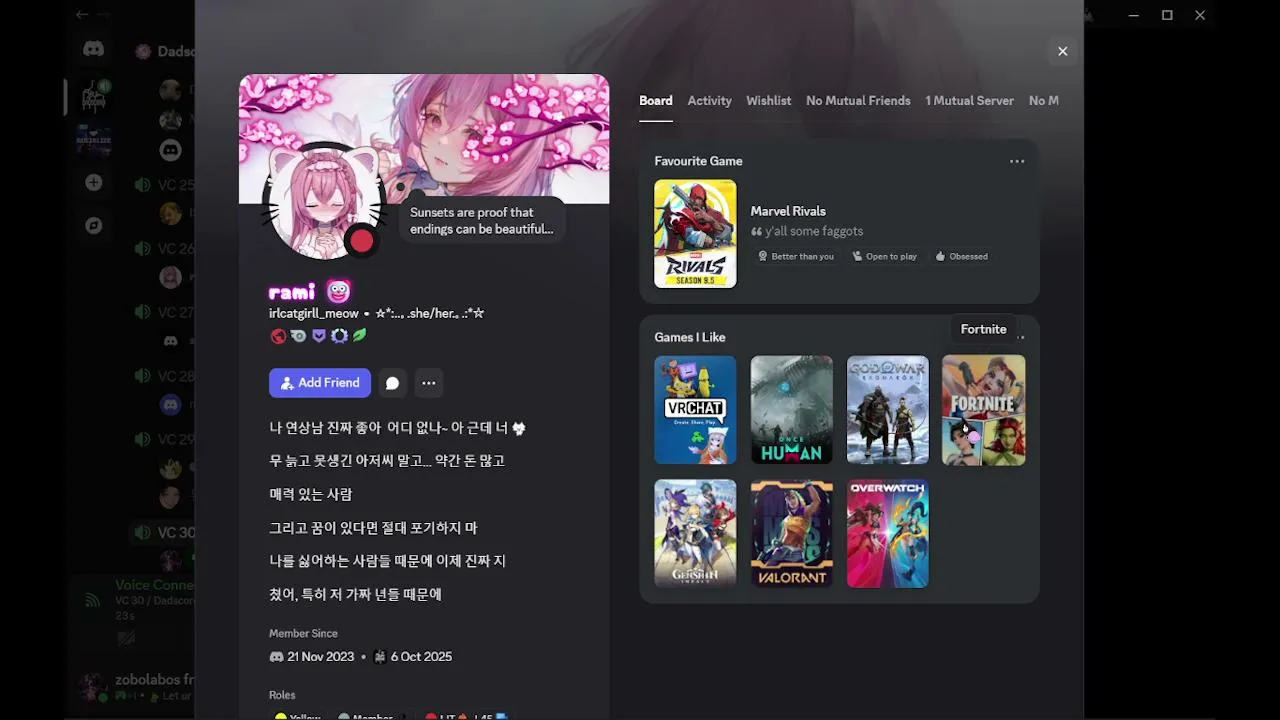The image size is (1280, 720).
Task: Open Favourite Game card options menu
Action: pyautogui.click(x=1017, y=161)
